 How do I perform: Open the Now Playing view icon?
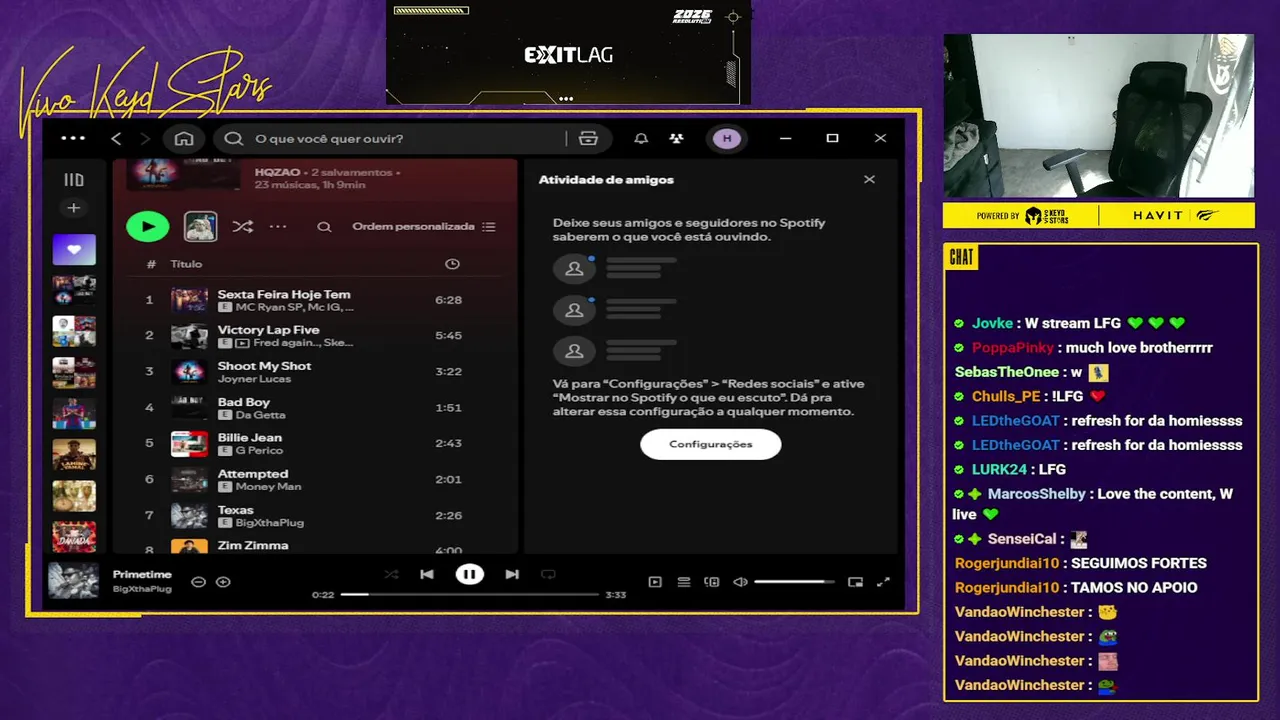(655, 581)
